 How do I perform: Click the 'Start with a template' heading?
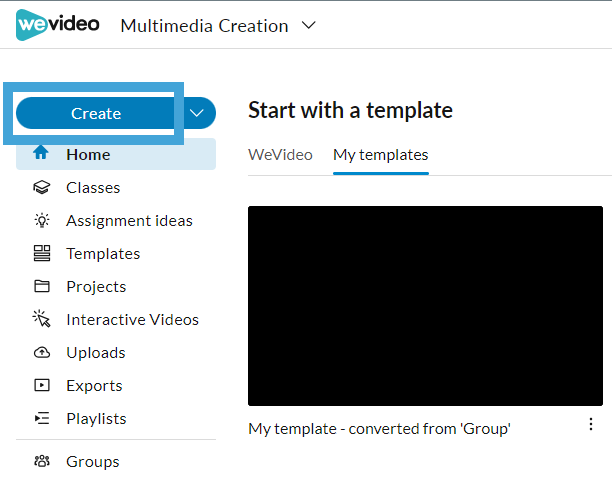click(350, 110)
